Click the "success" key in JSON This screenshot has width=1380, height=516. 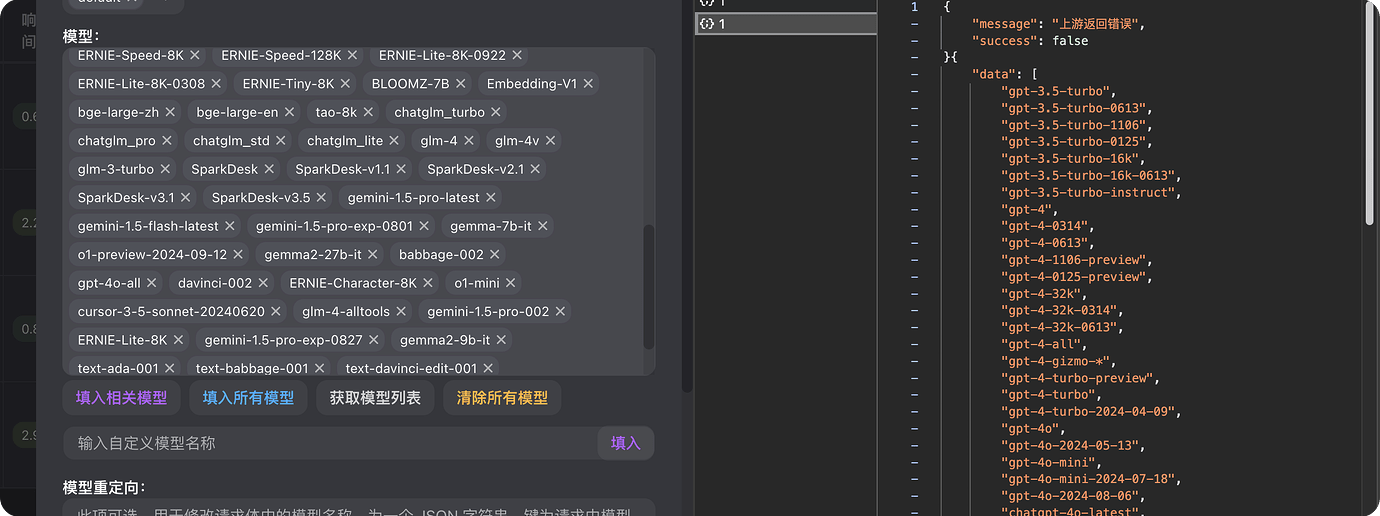1003,41
